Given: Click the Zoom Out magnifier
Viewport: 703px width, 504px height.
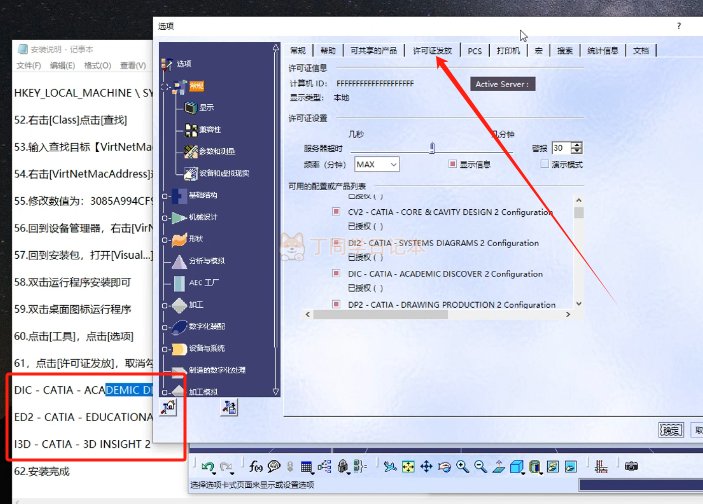Looking at the screenshot, I should [480, 467].
